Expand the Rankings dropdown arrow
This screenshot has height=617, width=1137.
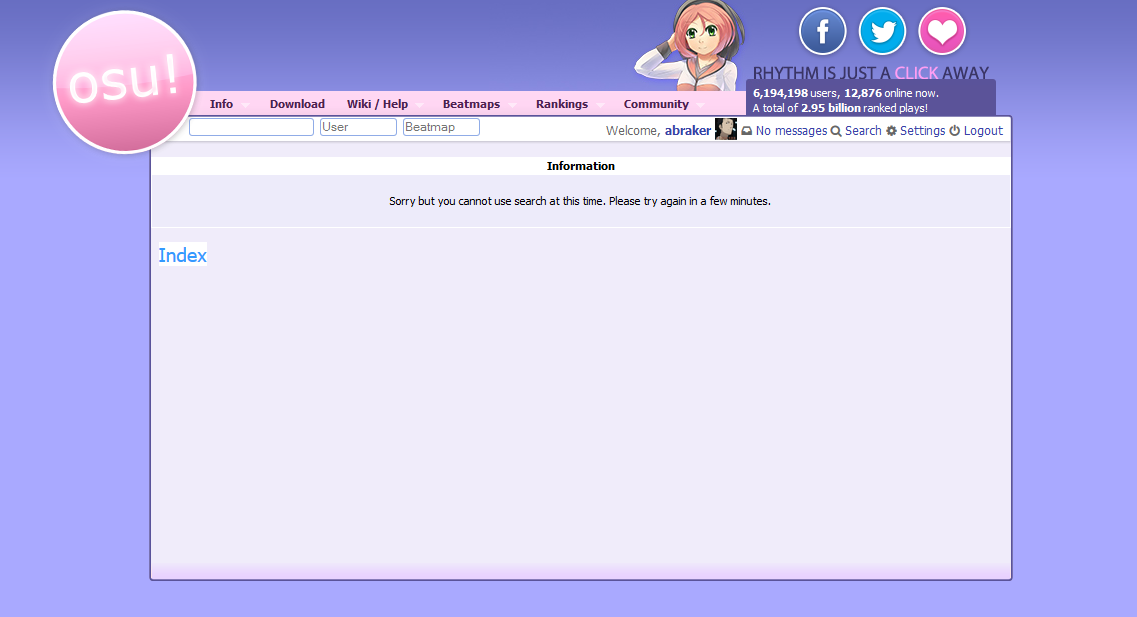(x=600, y=105)
